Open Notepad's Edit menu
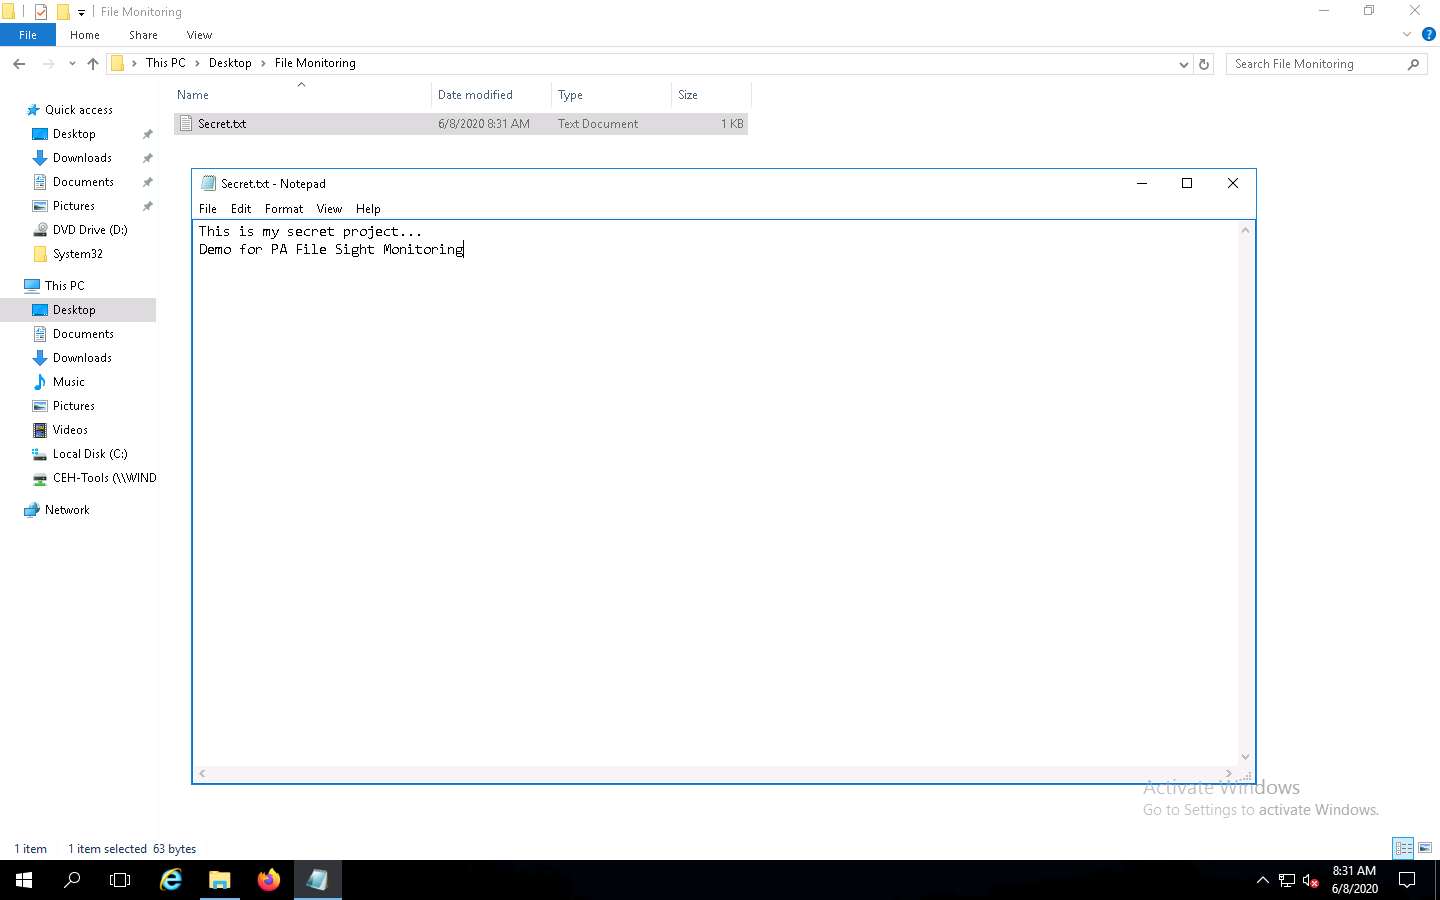This screenshot has width=1440, height=900. point(241,209)
